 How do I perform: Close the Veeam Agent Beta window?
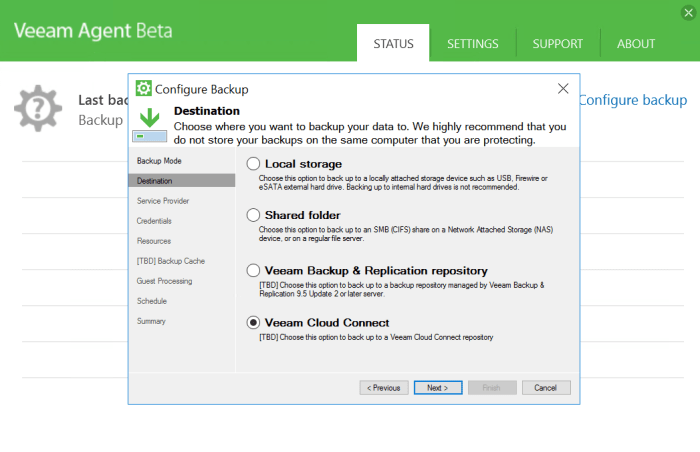[x=688, y=13]
